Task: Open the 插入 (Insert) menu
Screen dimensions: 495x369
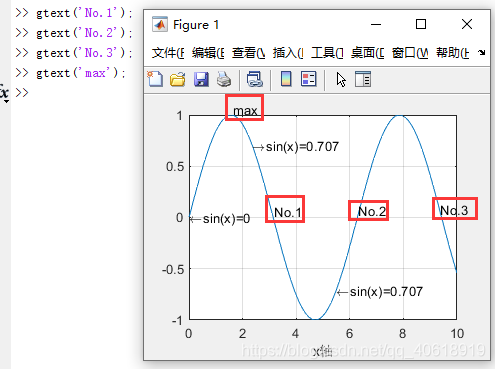Action: click(288, 53)
